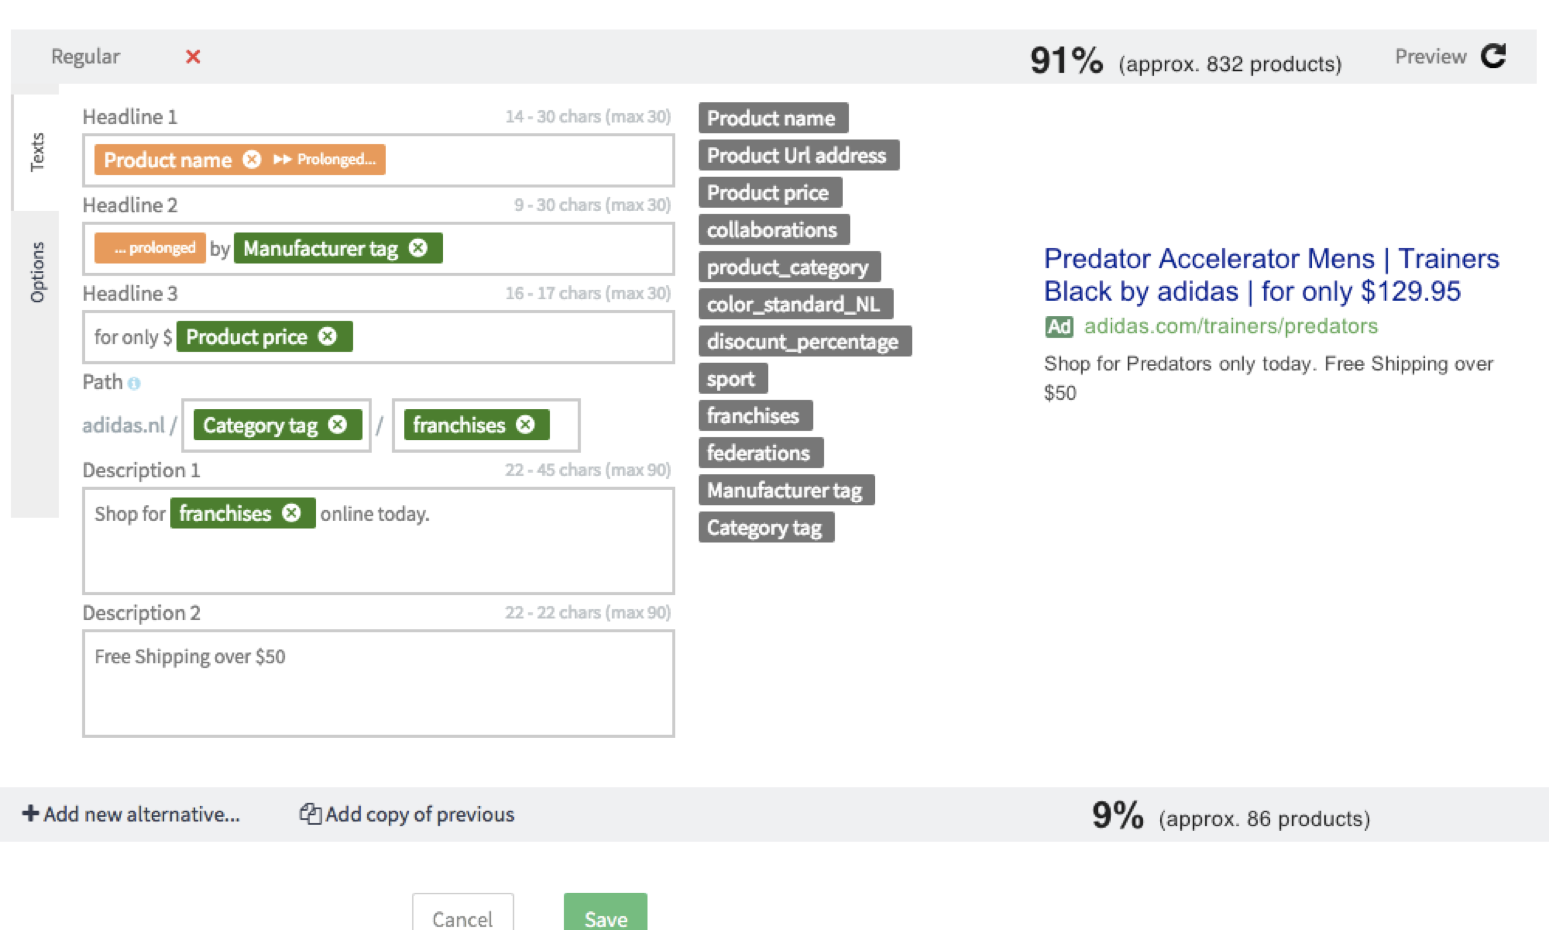Click Add copy of previous
The height and width of the screenshot is (930, 1549).
coord(407,814)
